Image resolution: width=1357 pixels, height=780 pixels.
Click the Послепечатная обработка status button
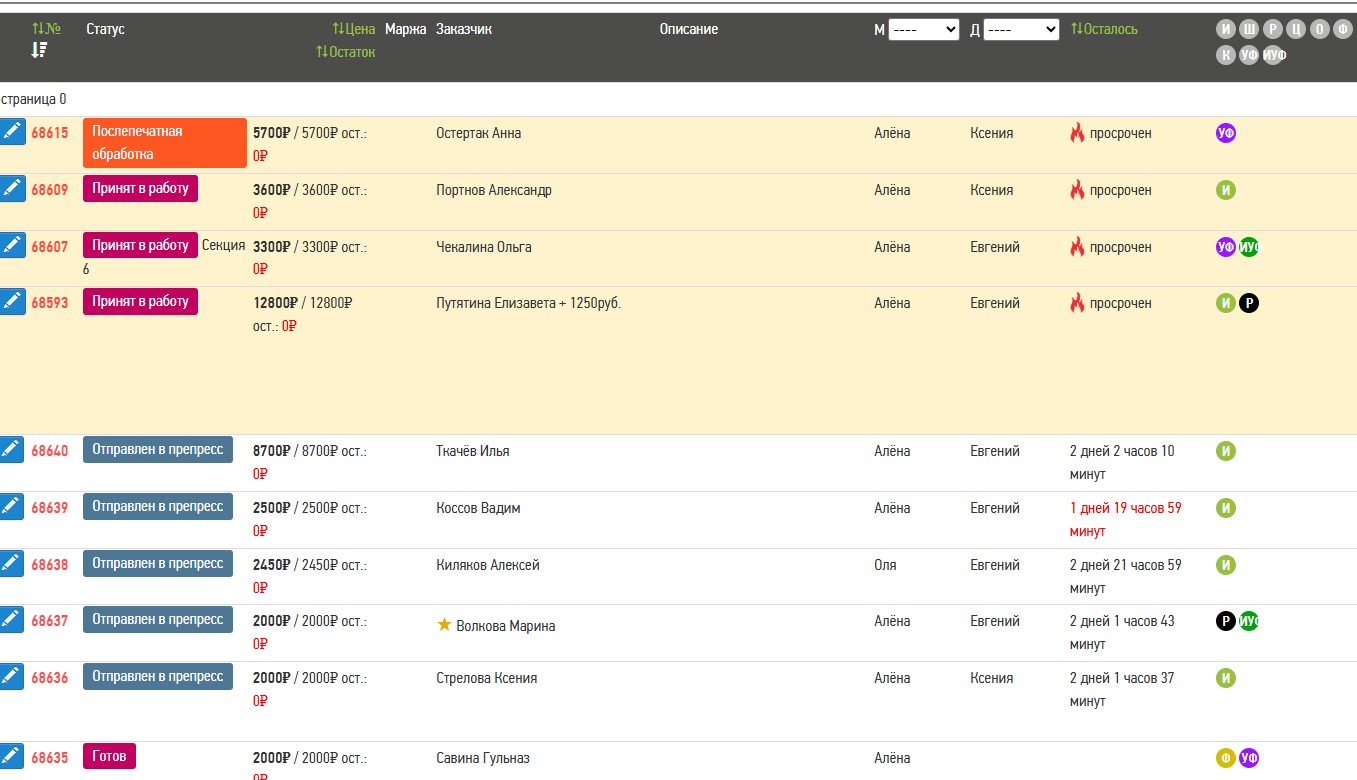tap(165, 143)
